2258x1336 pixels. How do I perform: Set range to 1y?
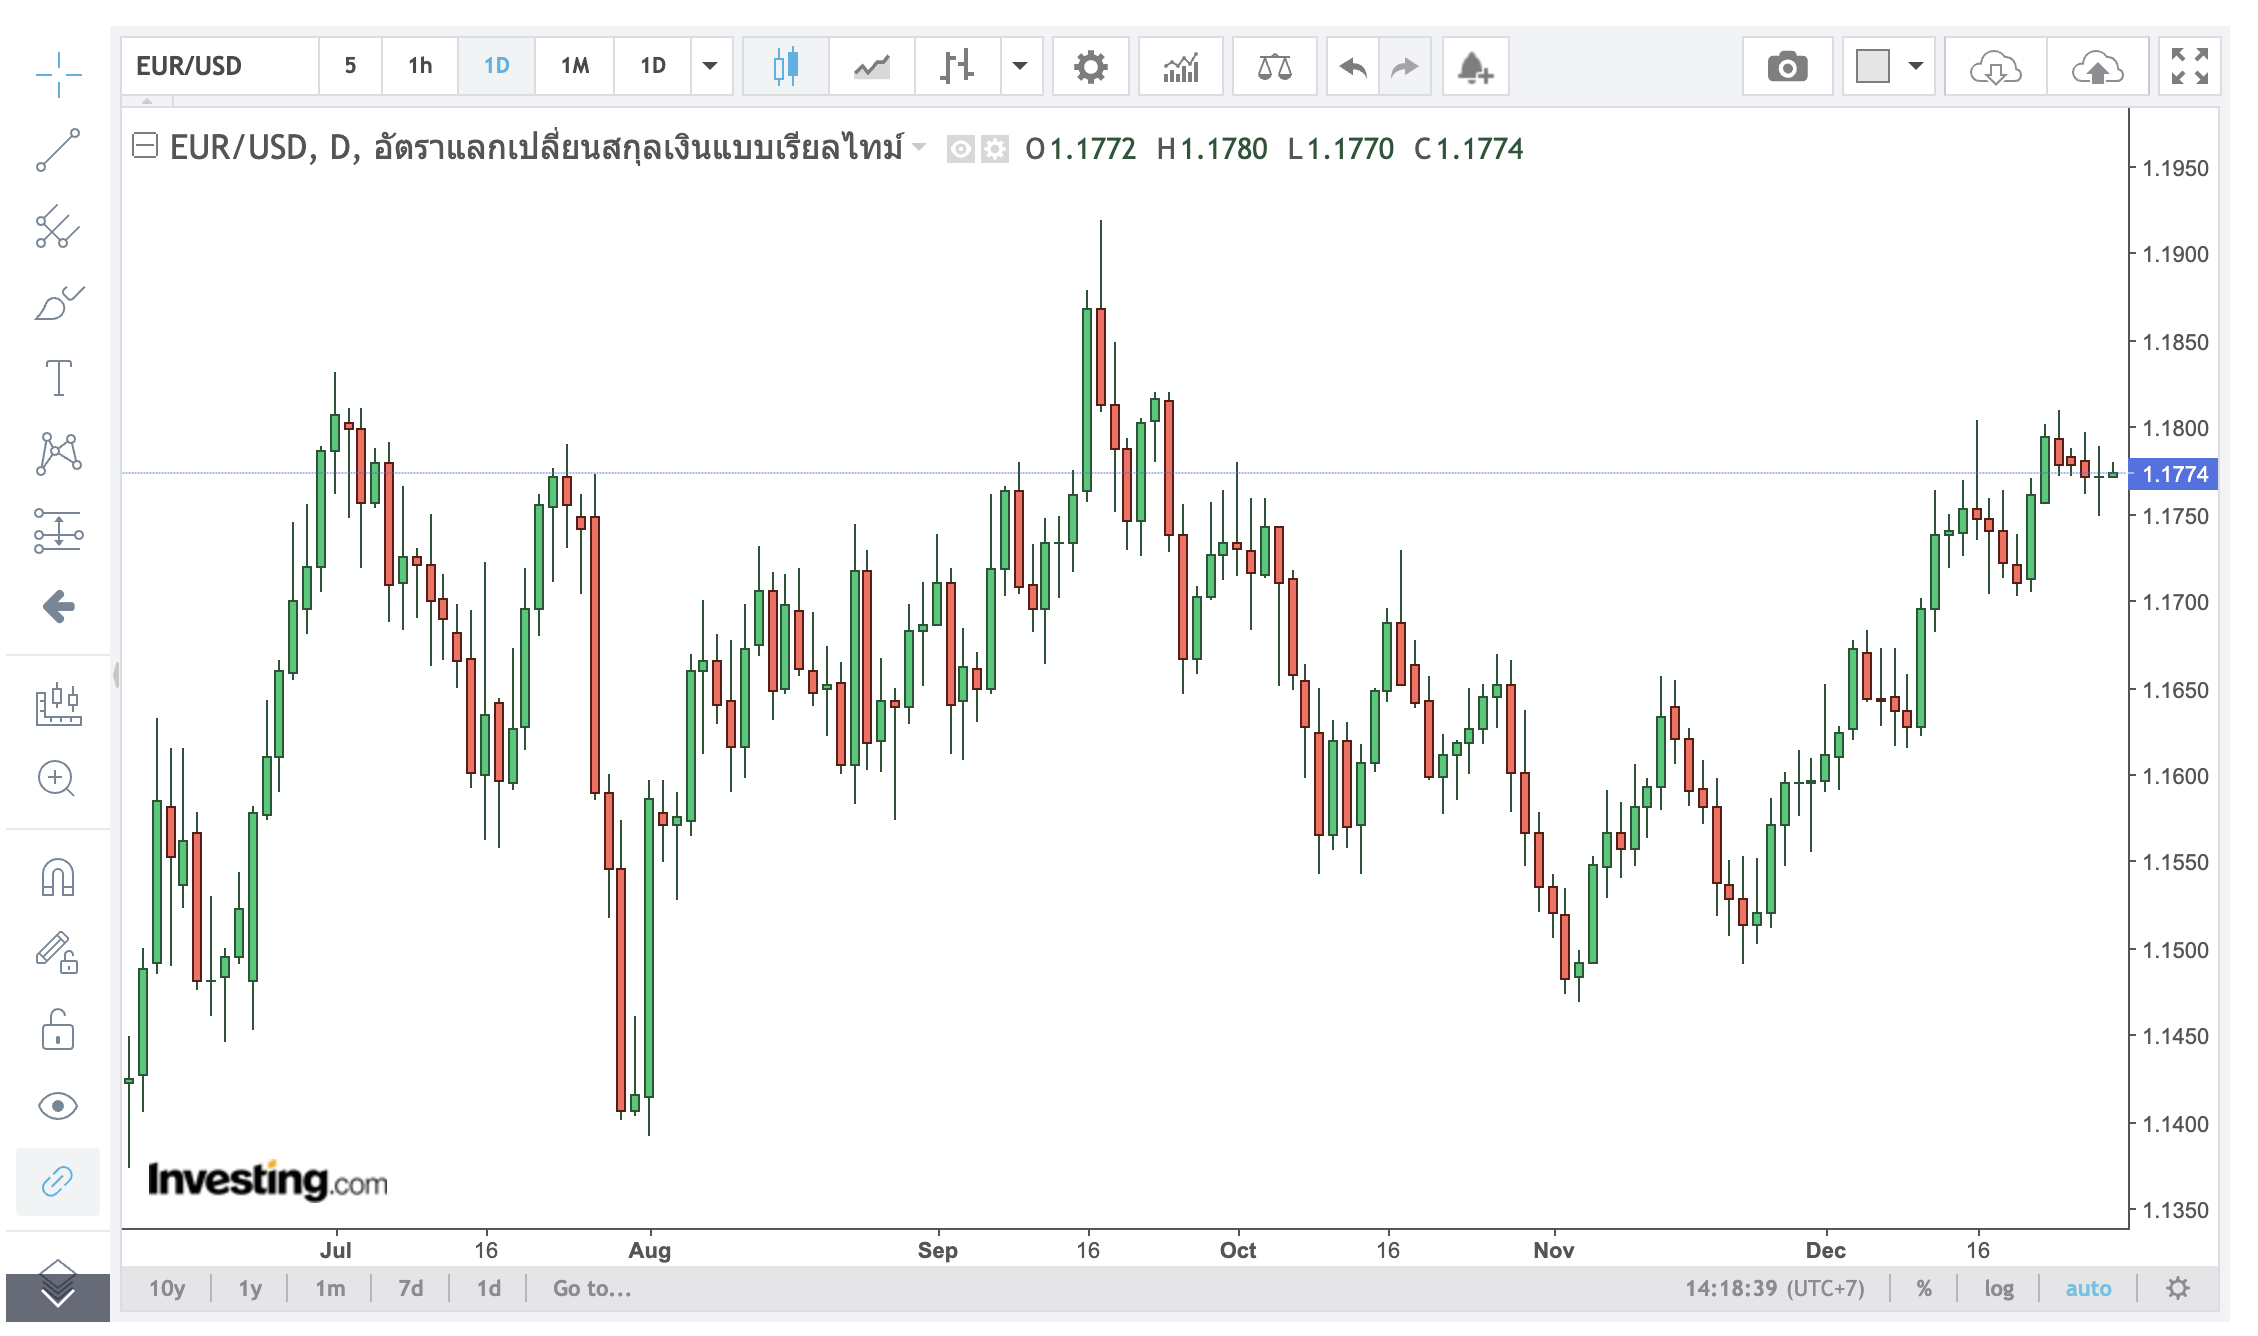click(x=250, y=1288)
